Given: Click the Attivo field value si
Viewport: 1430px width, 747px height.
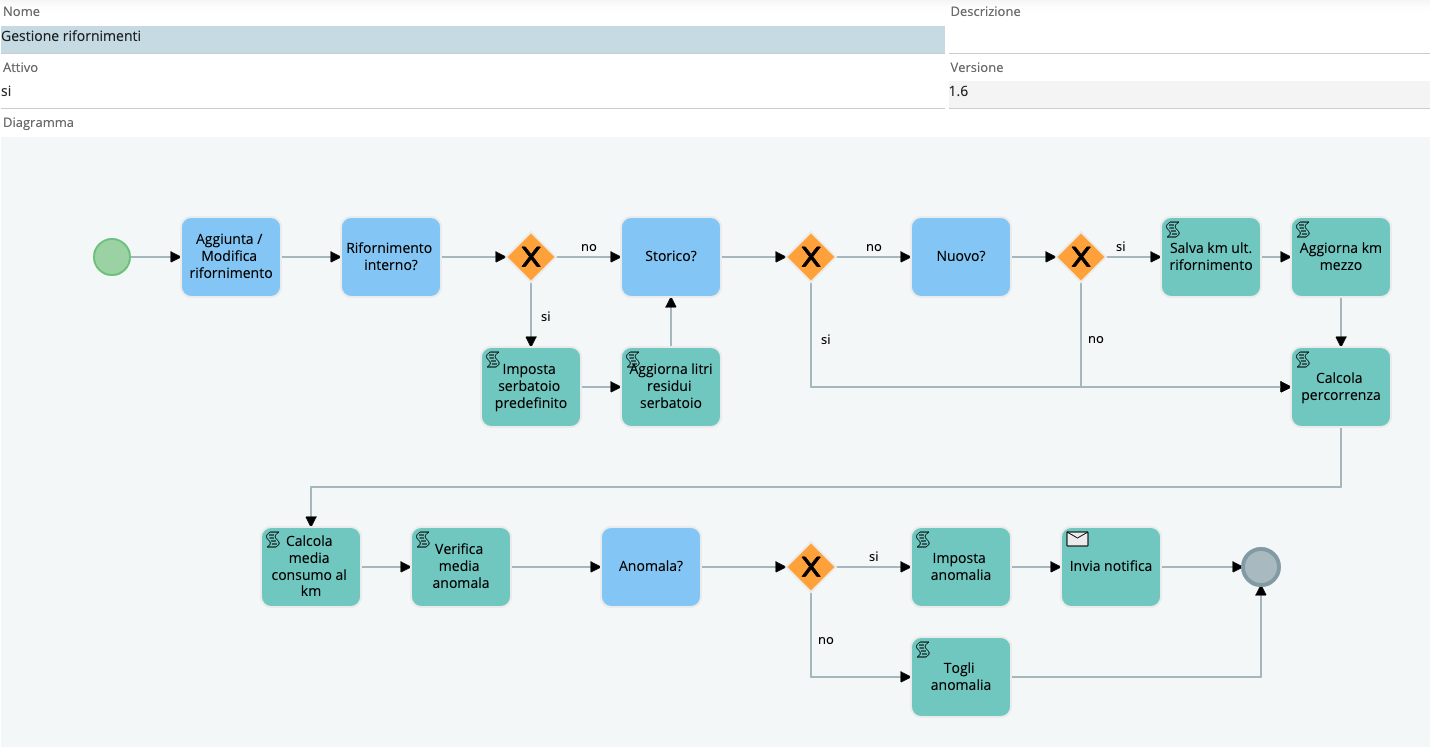Looking at the screenshot, I should (x=472, y=94).
